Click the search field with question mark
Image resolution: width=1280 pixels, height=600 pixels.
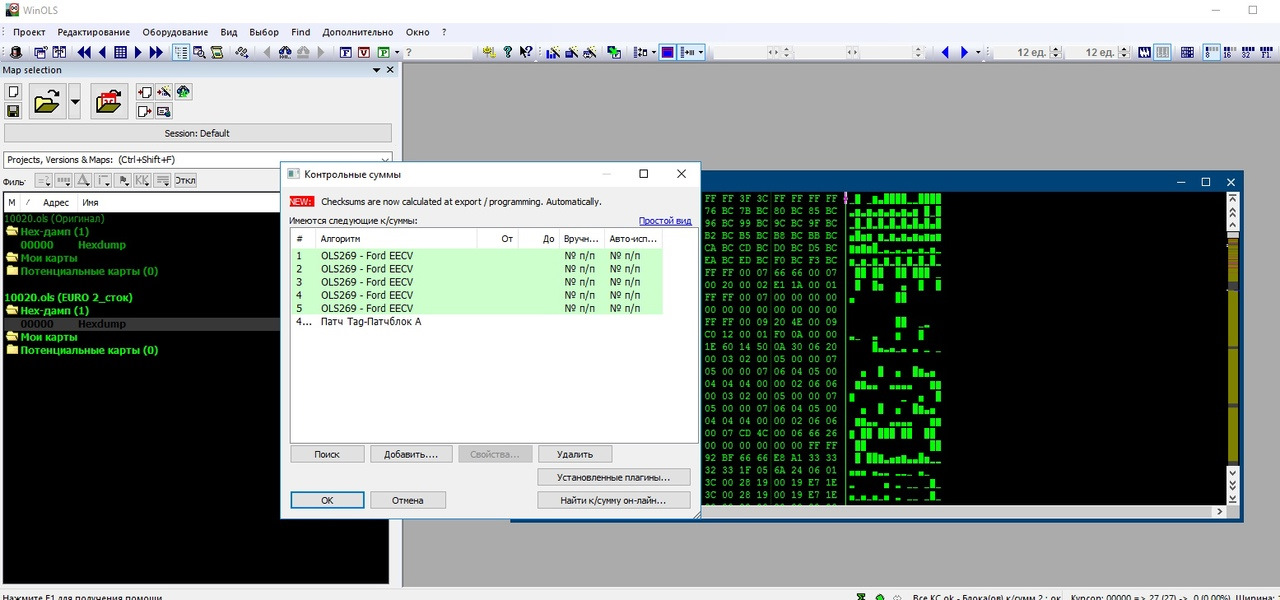tap(438, 52)
